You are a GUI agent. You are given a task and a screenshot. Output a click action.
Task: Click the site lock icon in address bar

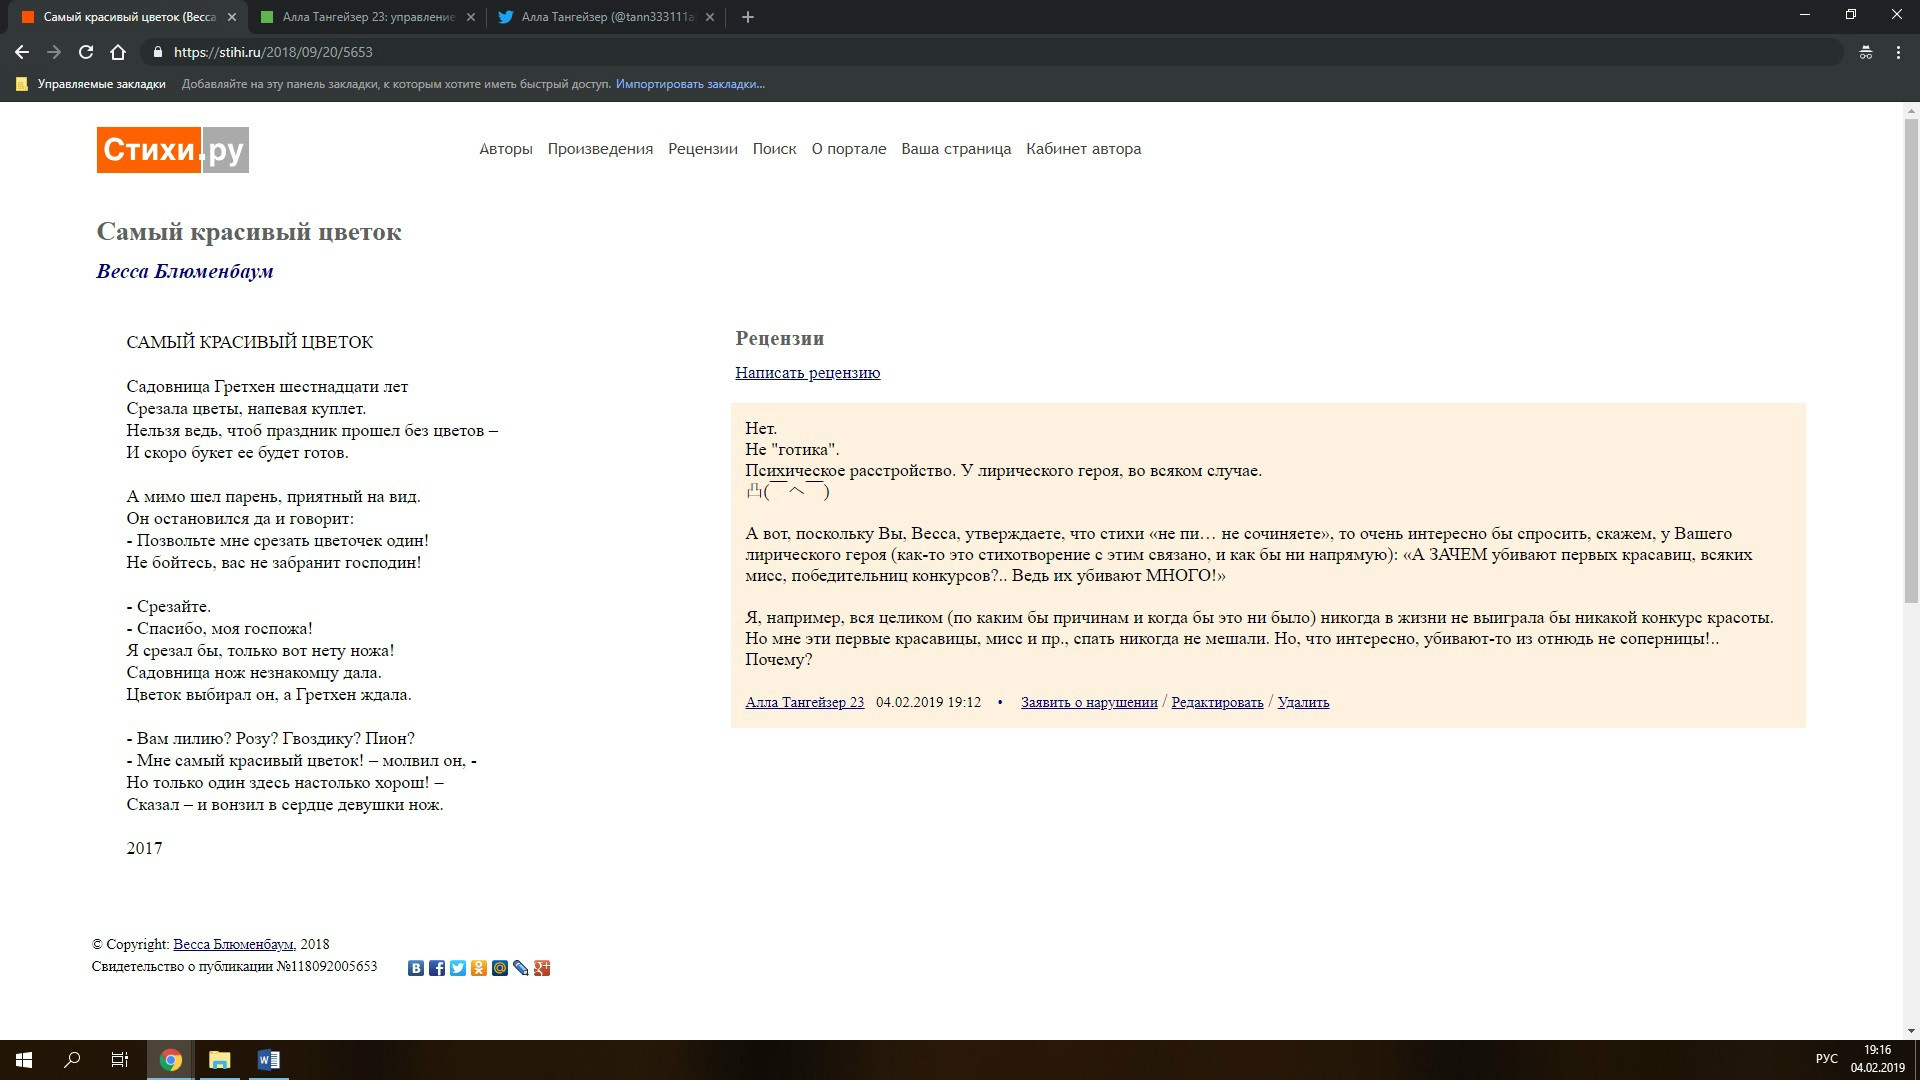coord(157,52)
